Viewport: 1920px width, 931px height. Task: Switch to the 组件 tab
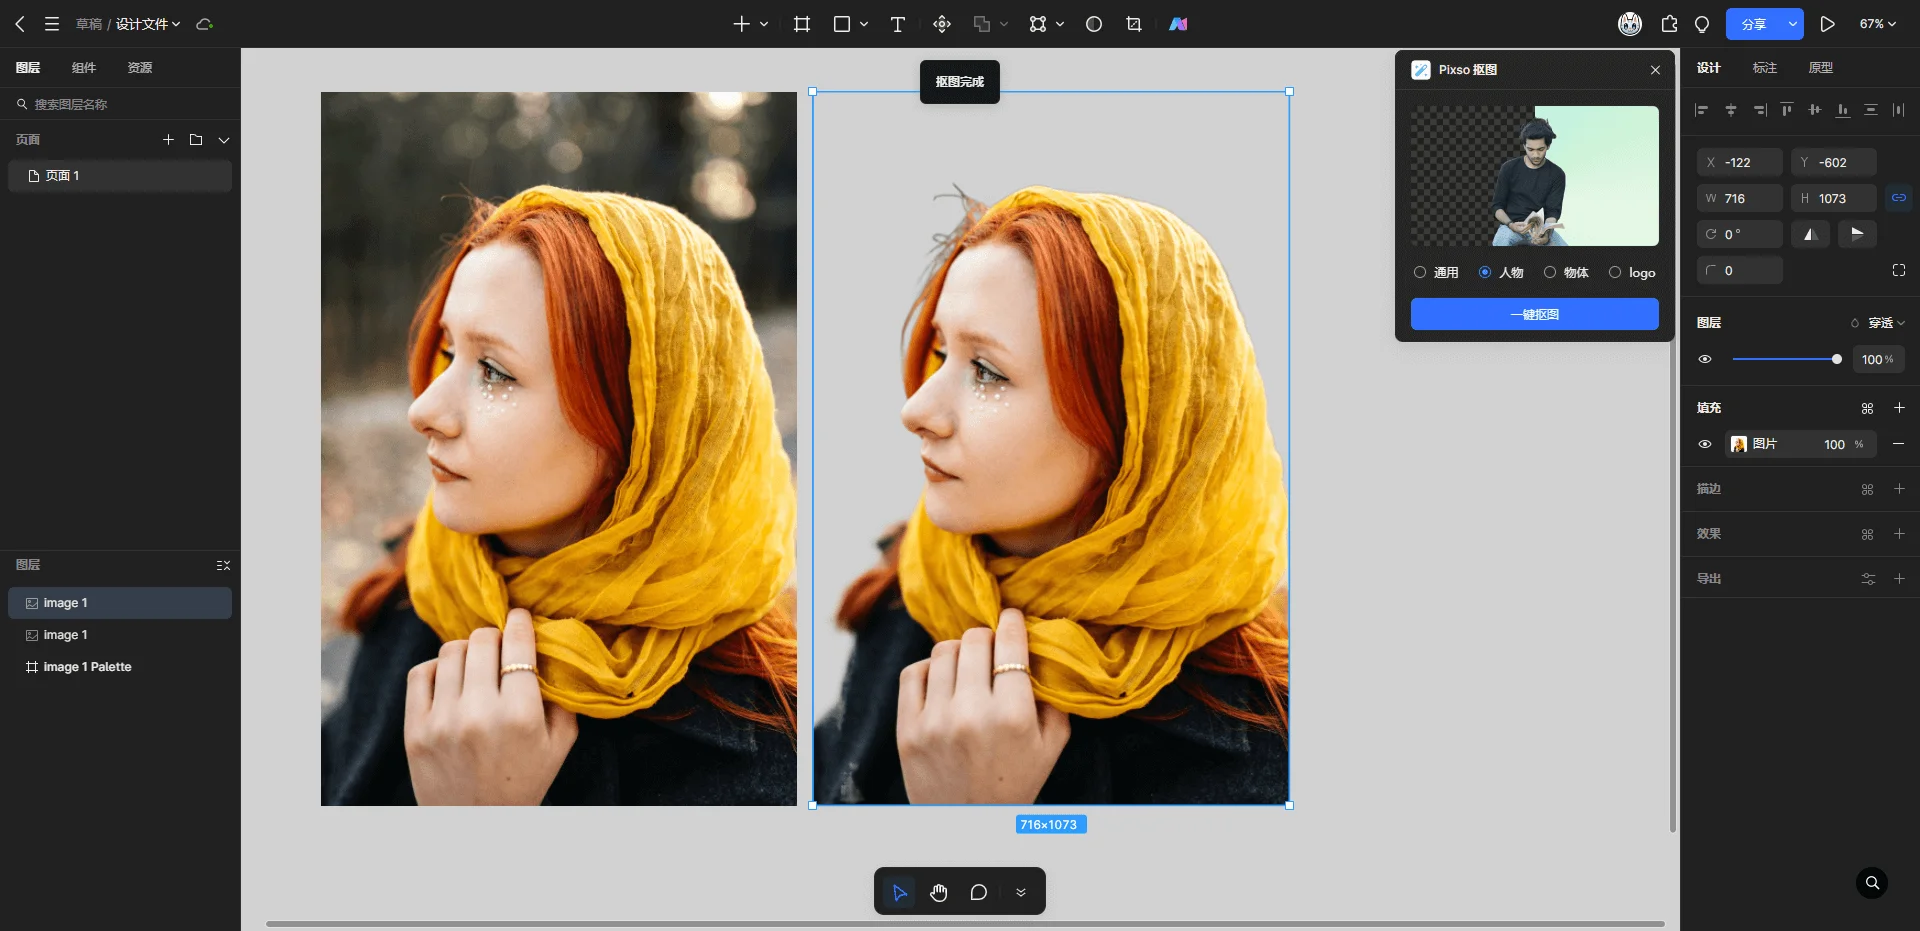click(x=84, y=68)
